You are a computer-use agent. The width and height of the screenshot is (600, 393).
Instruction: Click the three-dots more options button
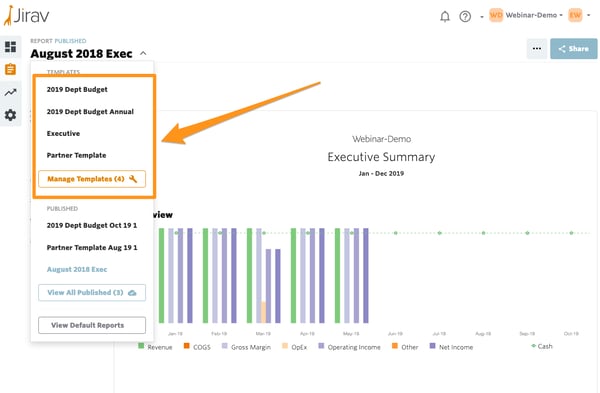click(x=537, y=49)
